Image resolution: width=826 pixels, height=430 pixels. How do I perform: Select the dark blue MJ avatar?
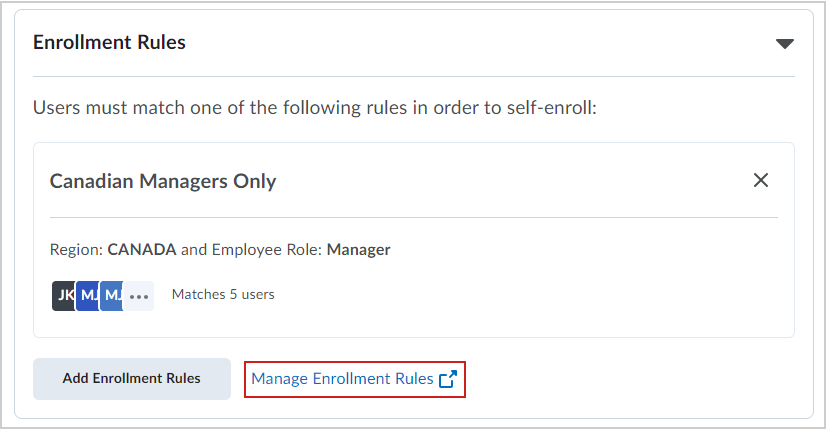(x=87, y=296)
